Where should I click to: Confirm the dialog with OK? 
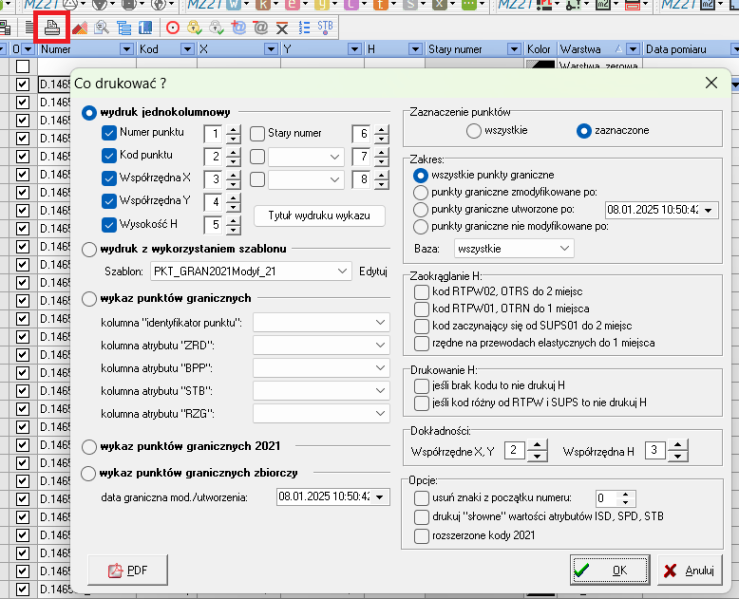click(x=610, y=570)
